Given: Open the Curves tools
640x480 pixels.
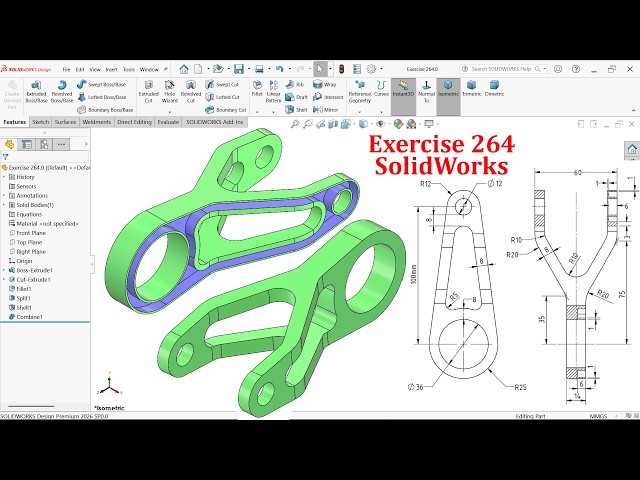Looking at the screenshot, I should tap(381, 89).
